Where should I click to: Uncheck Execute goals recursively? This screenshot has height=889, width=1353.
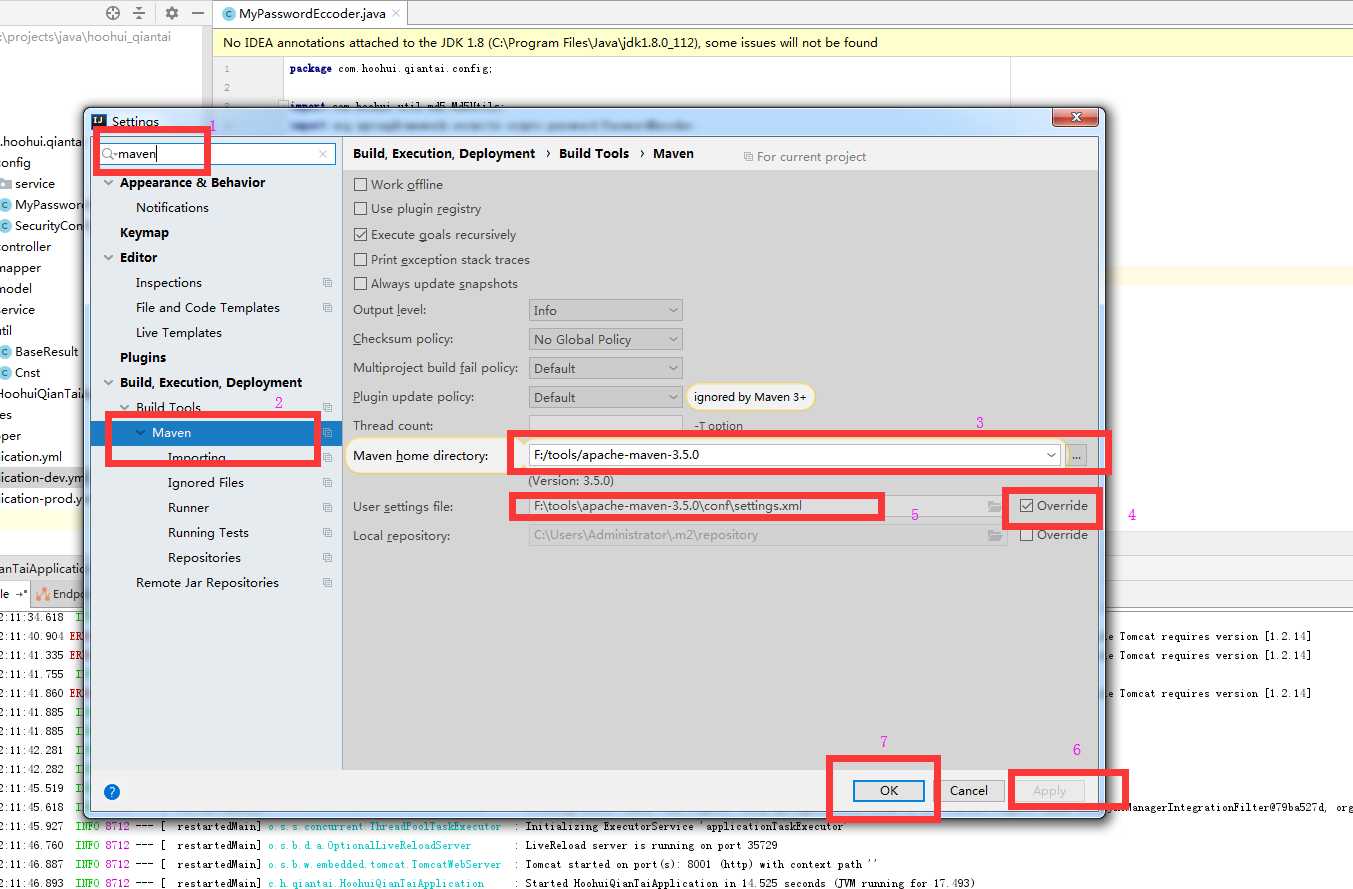(x=360, y=235)
